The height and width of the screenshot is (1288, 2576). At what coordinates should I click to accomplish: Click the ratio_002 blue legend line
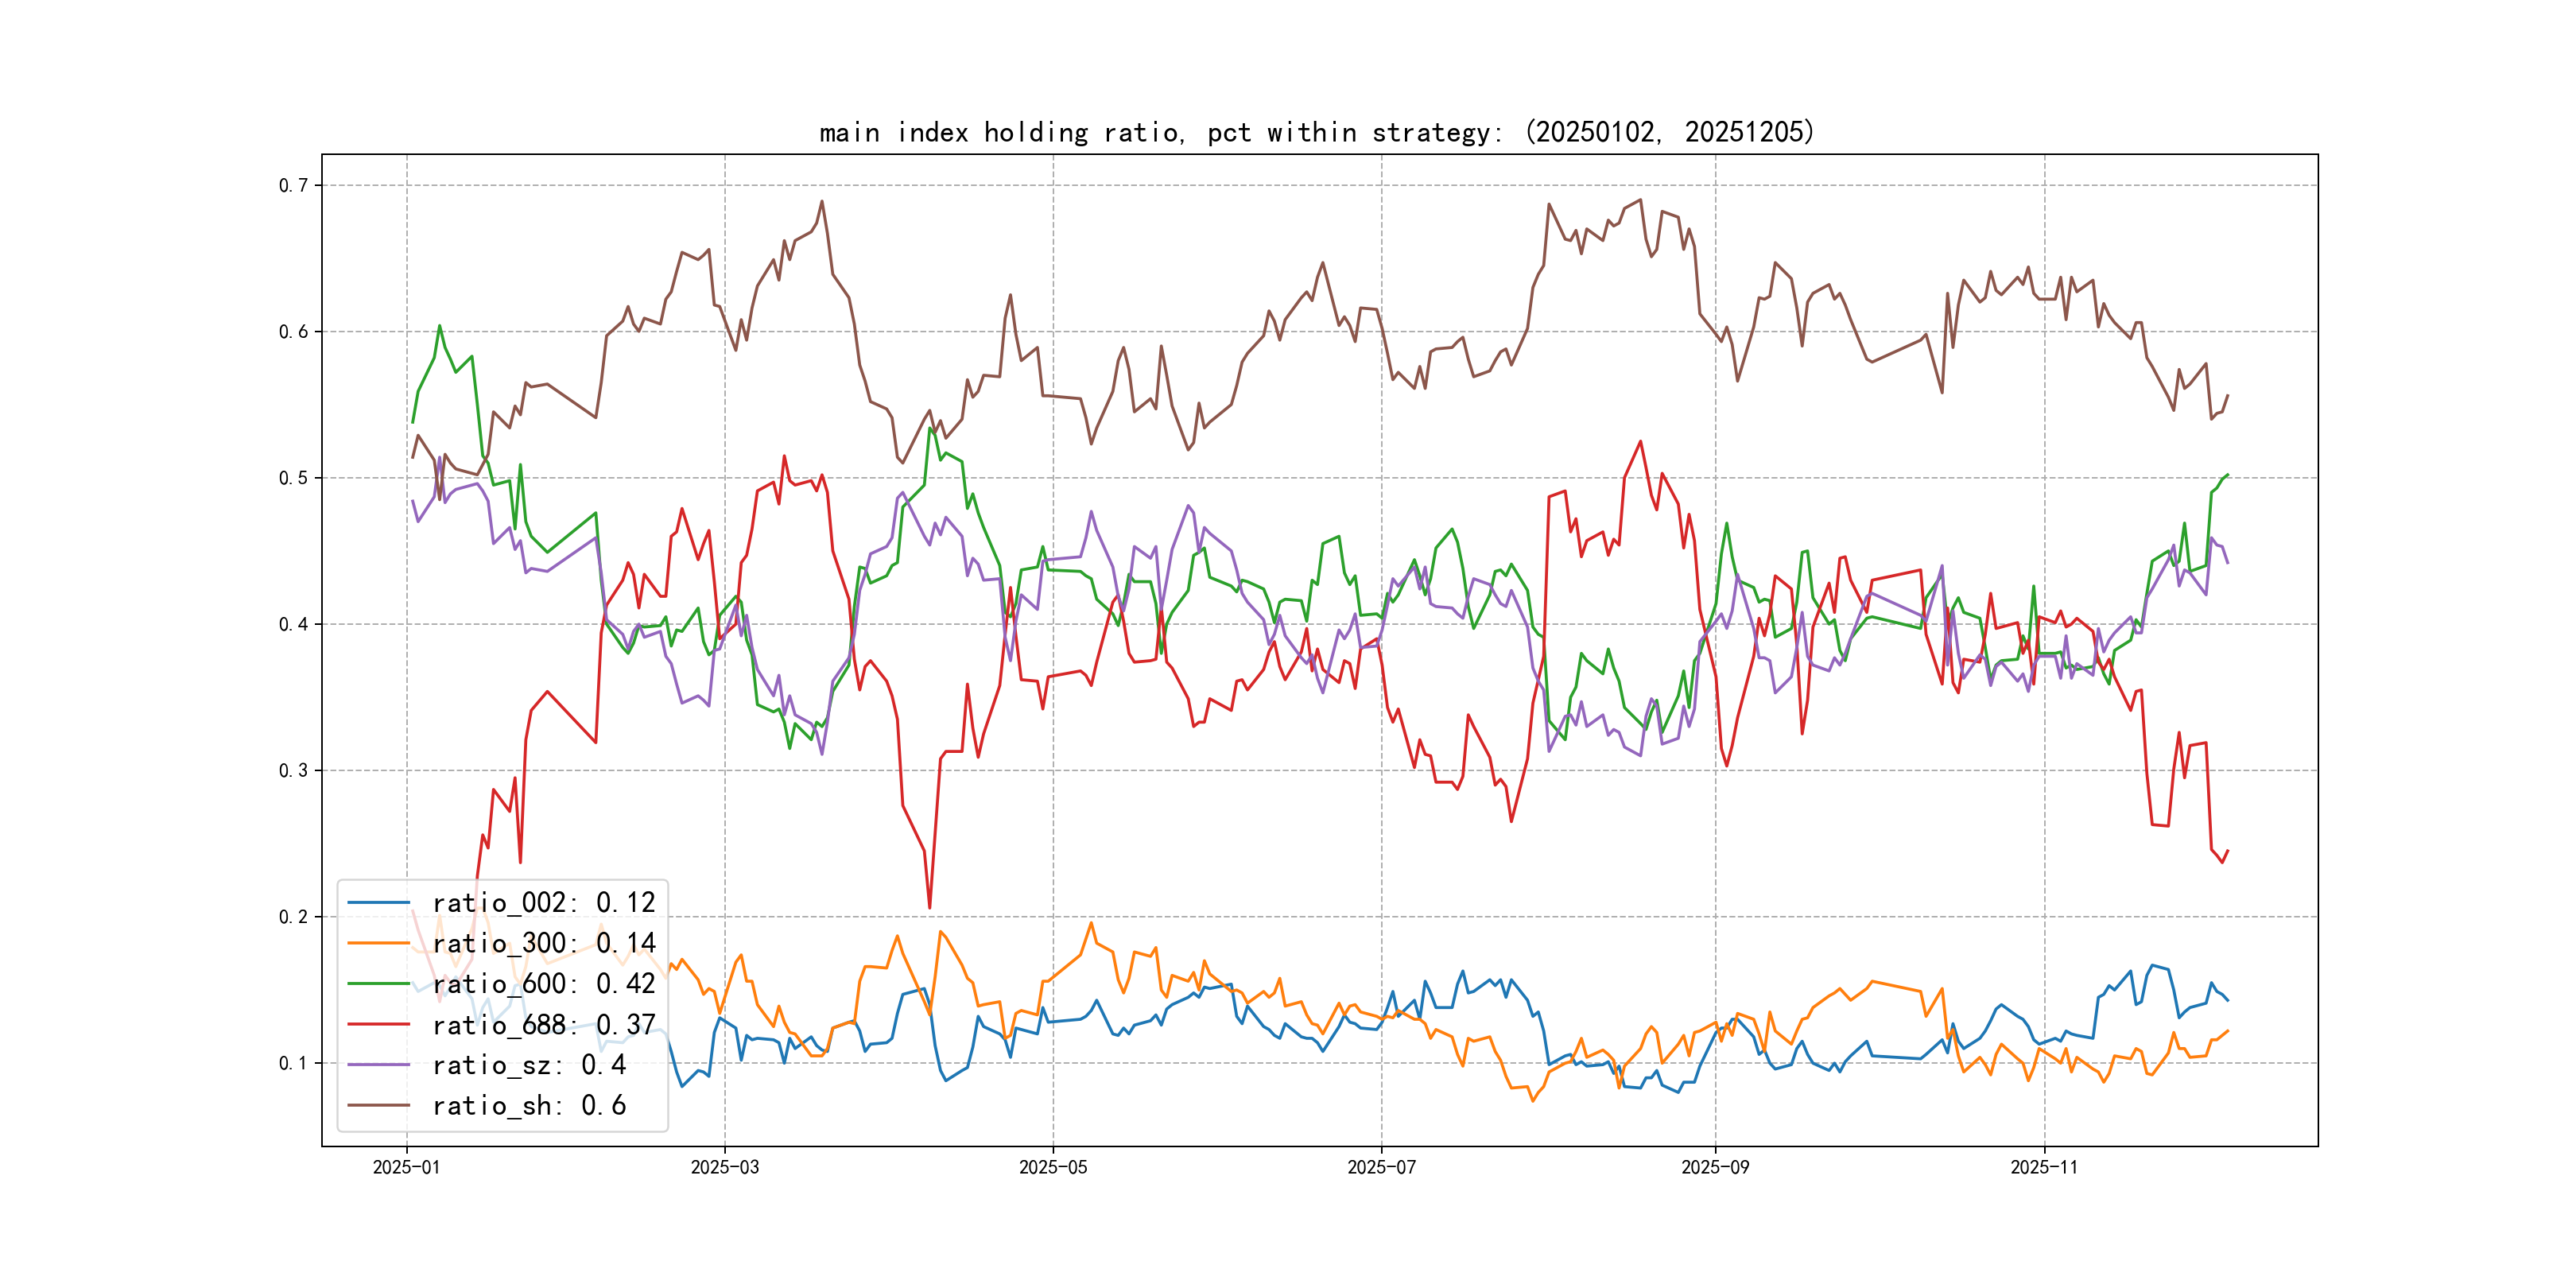pos(378,902)
